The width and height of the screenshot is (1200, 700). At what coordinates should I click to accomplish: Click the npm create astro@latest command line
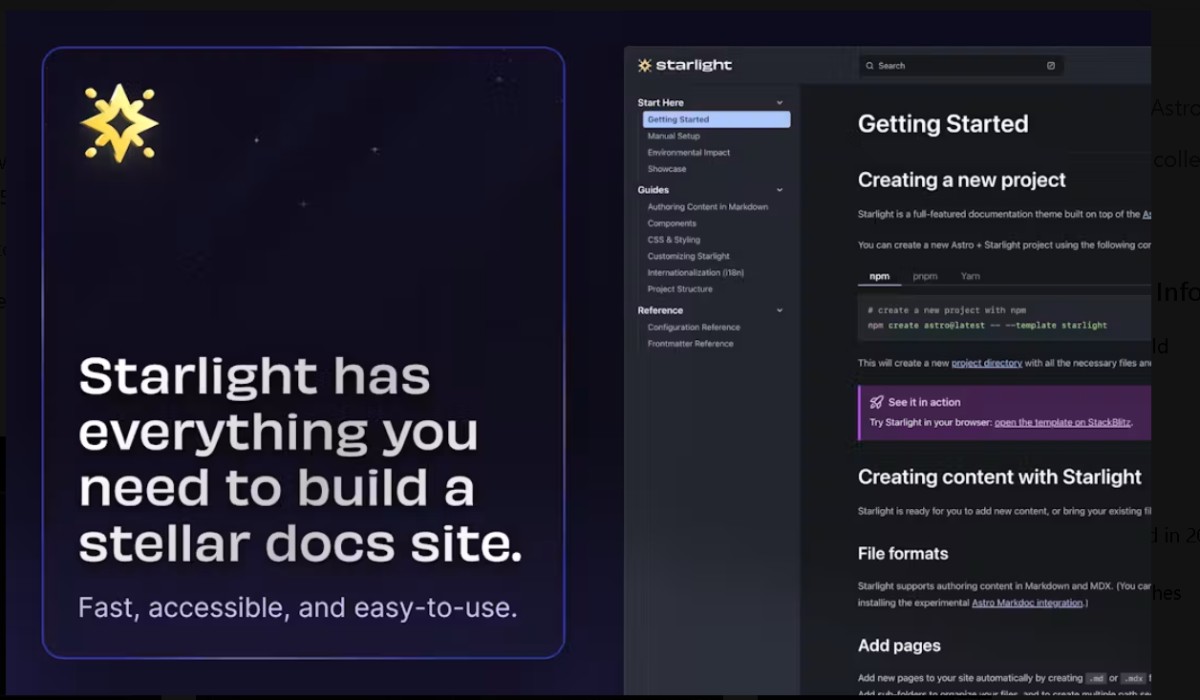[x=987, y=325]
